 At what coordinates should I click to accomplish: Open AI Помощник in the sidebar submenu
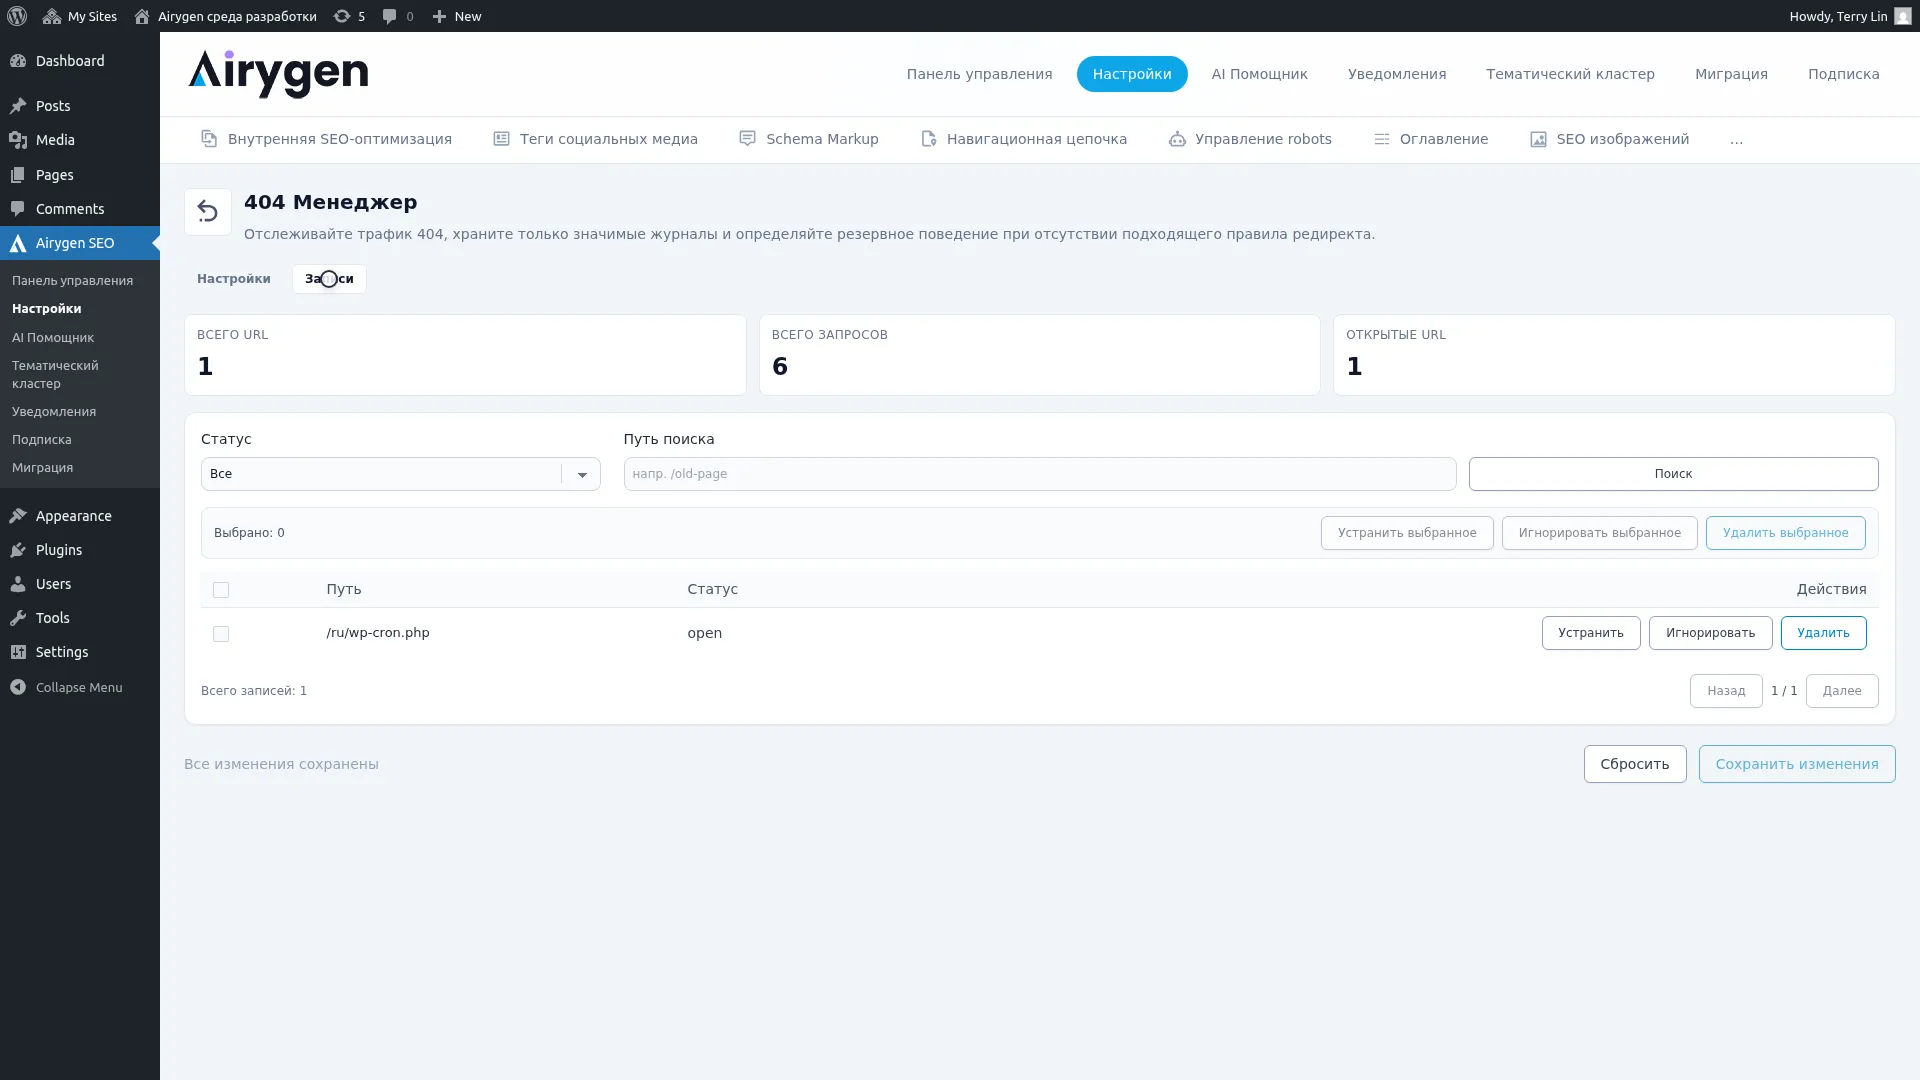[53, 338]
